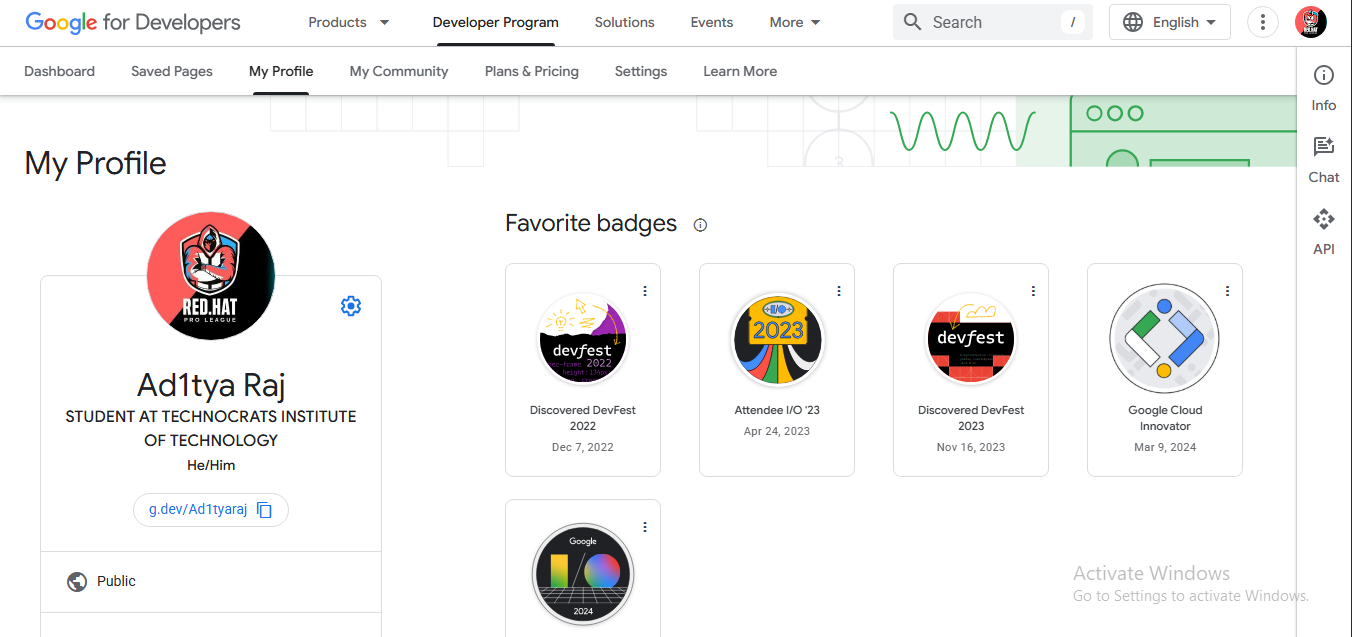Open the Chat side panel
The height and width of the screenshot is (637, 1352).
(x=1324, y=160)
